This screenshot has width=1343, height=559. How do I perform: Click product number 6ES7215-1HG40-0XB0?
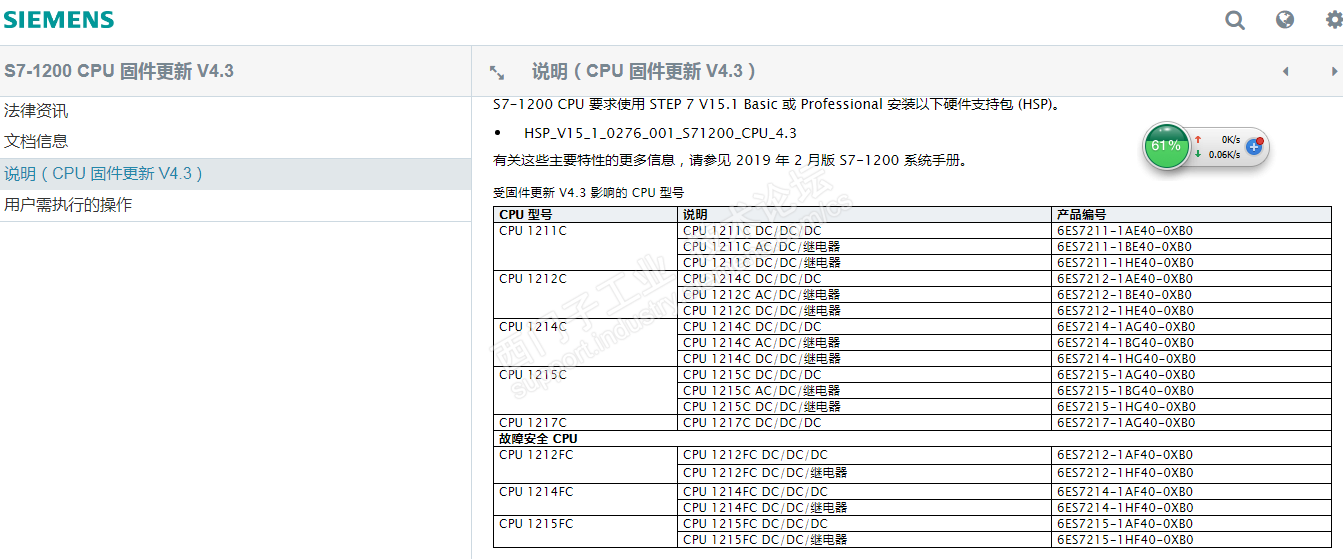click(1126, 407)
